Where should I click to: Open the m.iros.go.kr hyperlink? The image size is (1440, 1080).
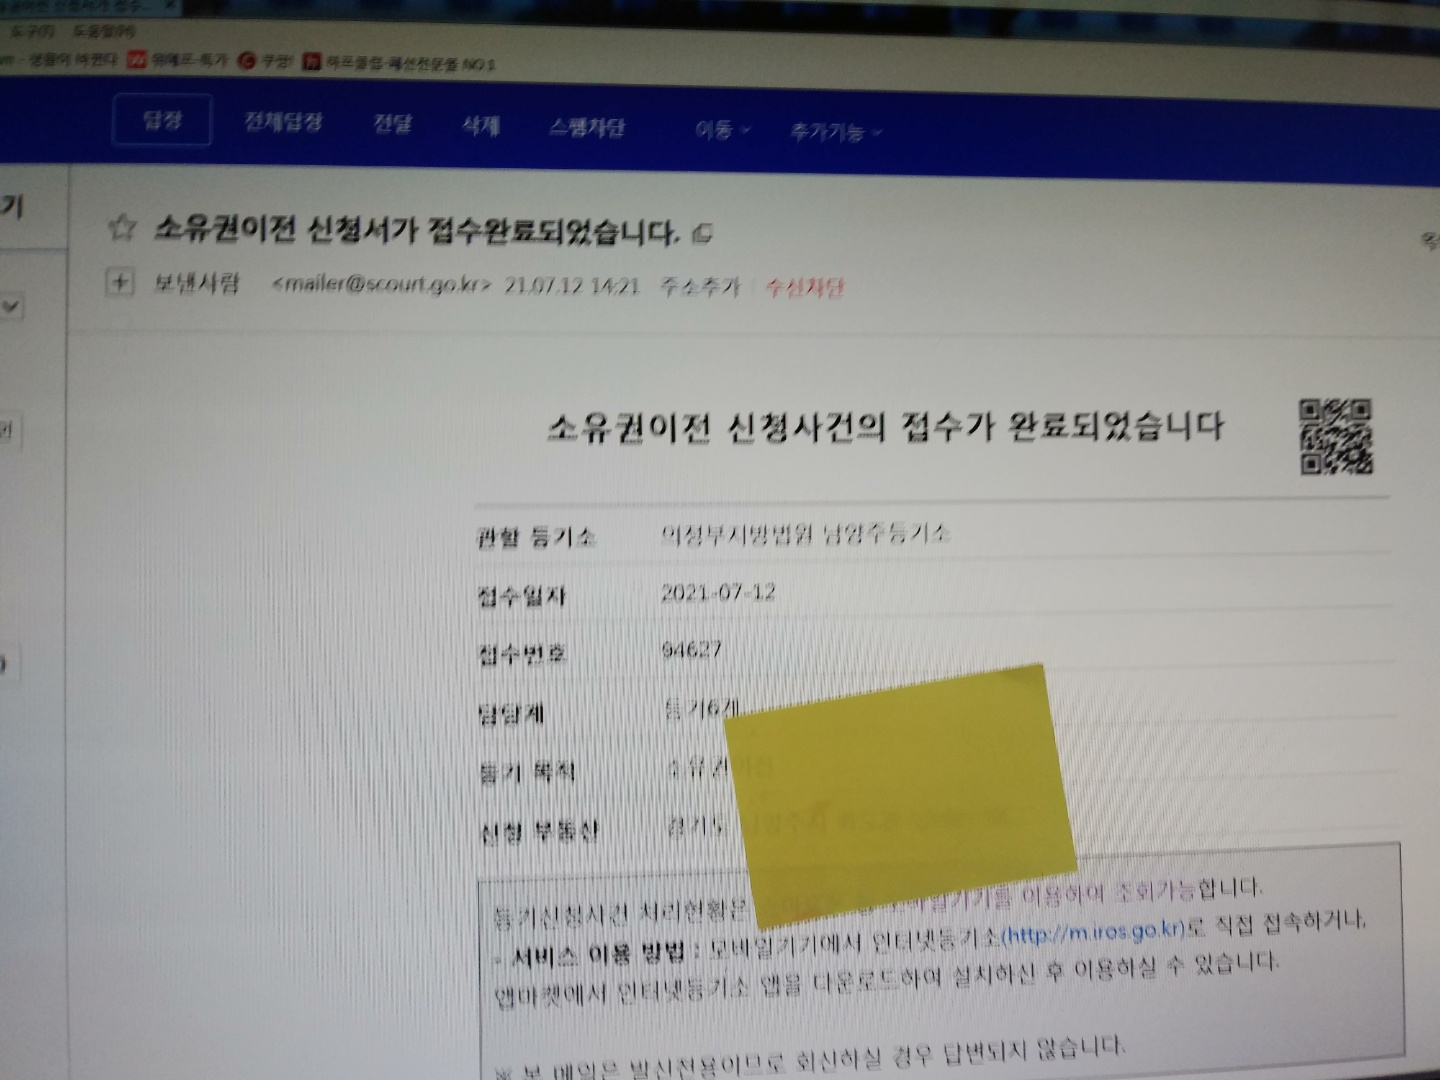(x=1093, y=932)
